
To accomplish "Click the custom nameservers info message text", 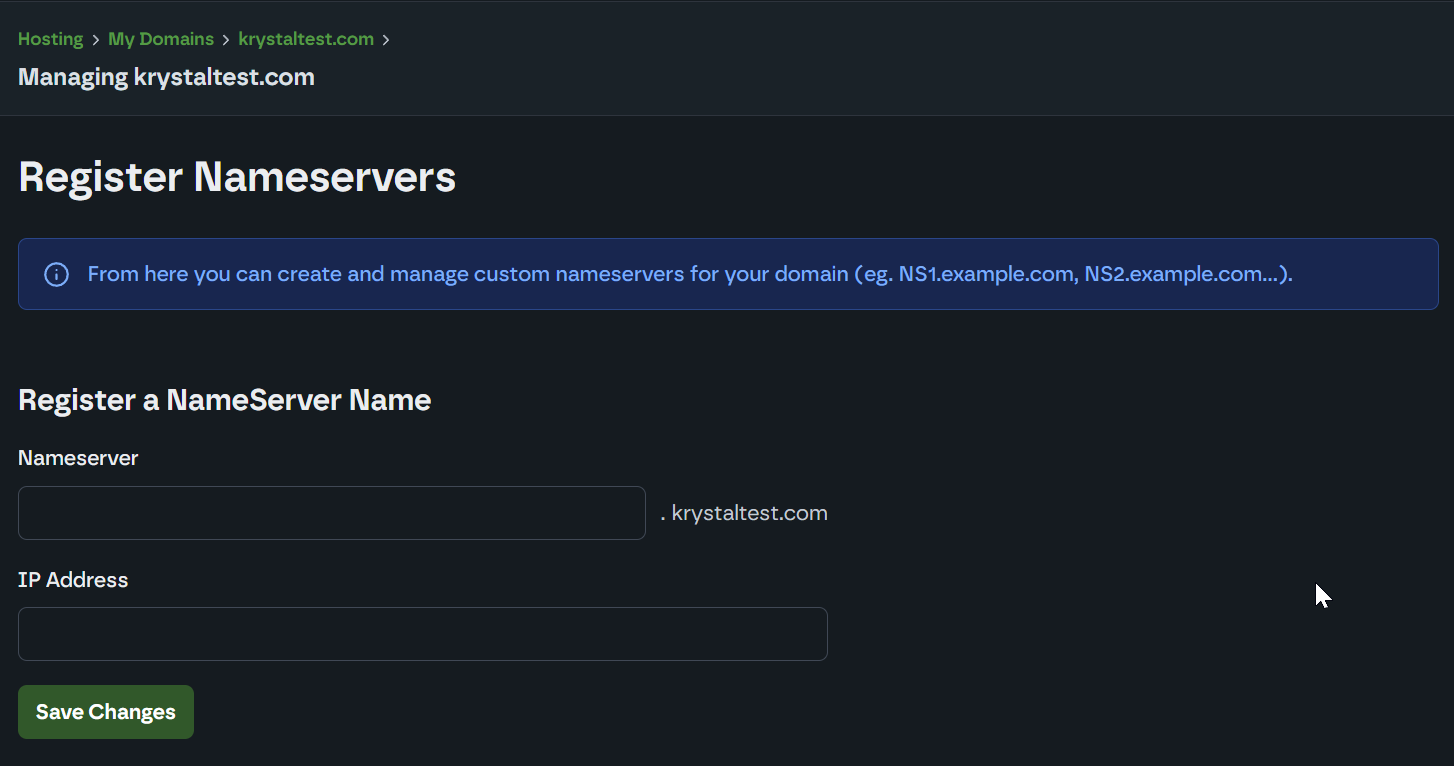I will [x=690, y=274].
